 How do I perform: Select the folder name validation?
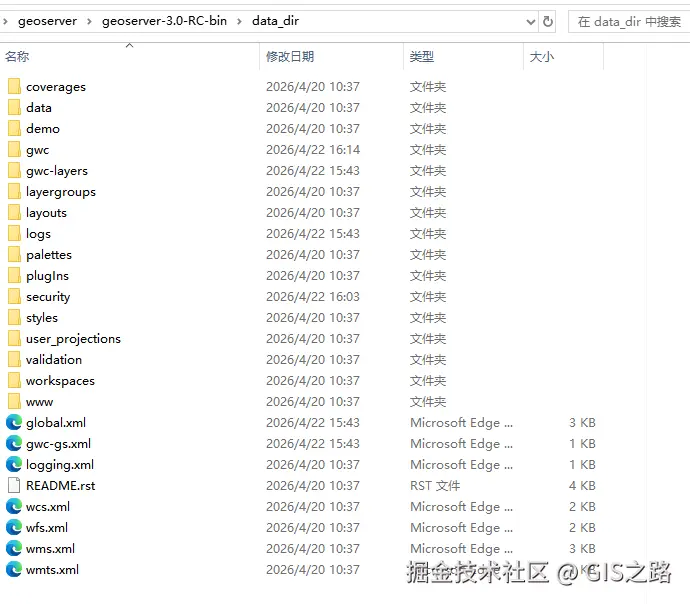pyautogui.click(x=54, y=359)
